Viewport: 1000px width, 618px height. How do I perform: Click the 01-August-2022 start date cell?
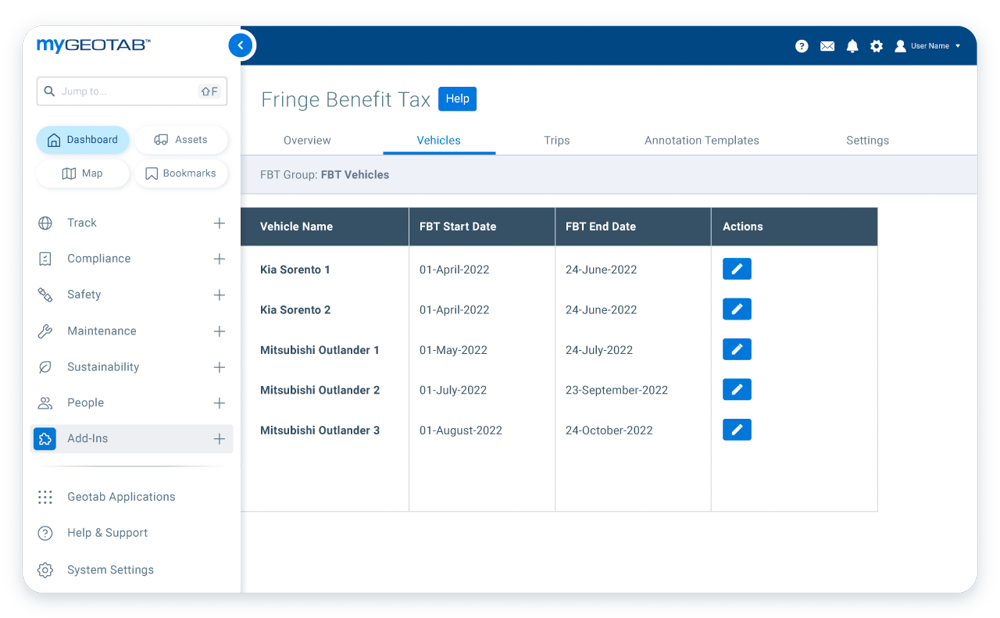pos(460,430)
